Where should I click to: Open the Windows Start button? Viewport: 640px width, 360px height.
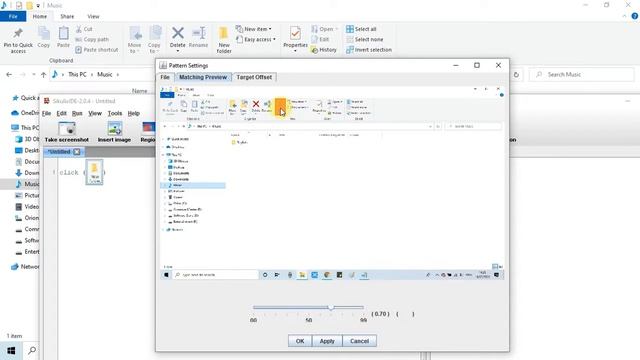point(11,351)
